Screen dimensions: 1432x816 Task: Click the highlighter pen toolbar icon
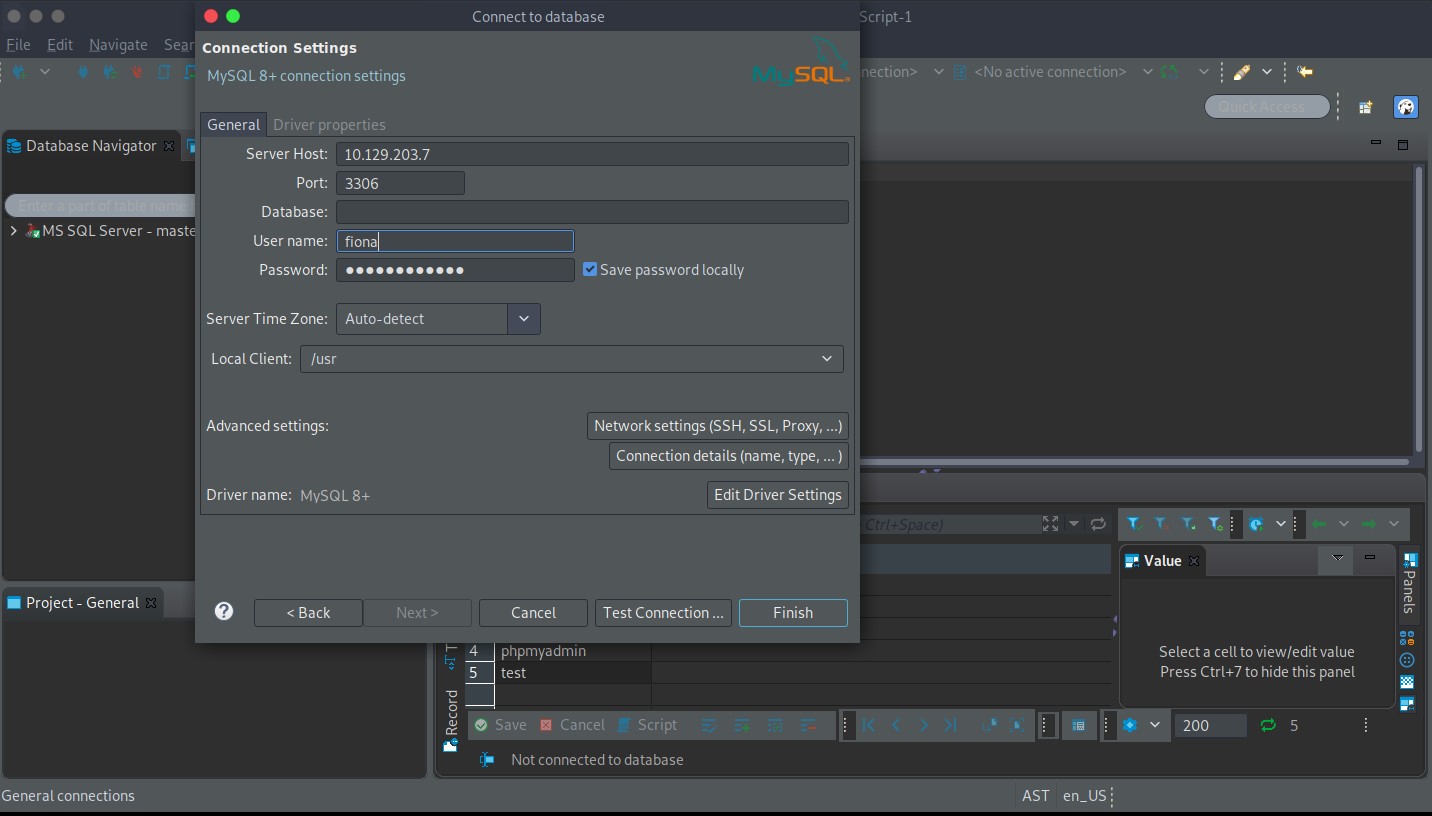coord(1242,72)
